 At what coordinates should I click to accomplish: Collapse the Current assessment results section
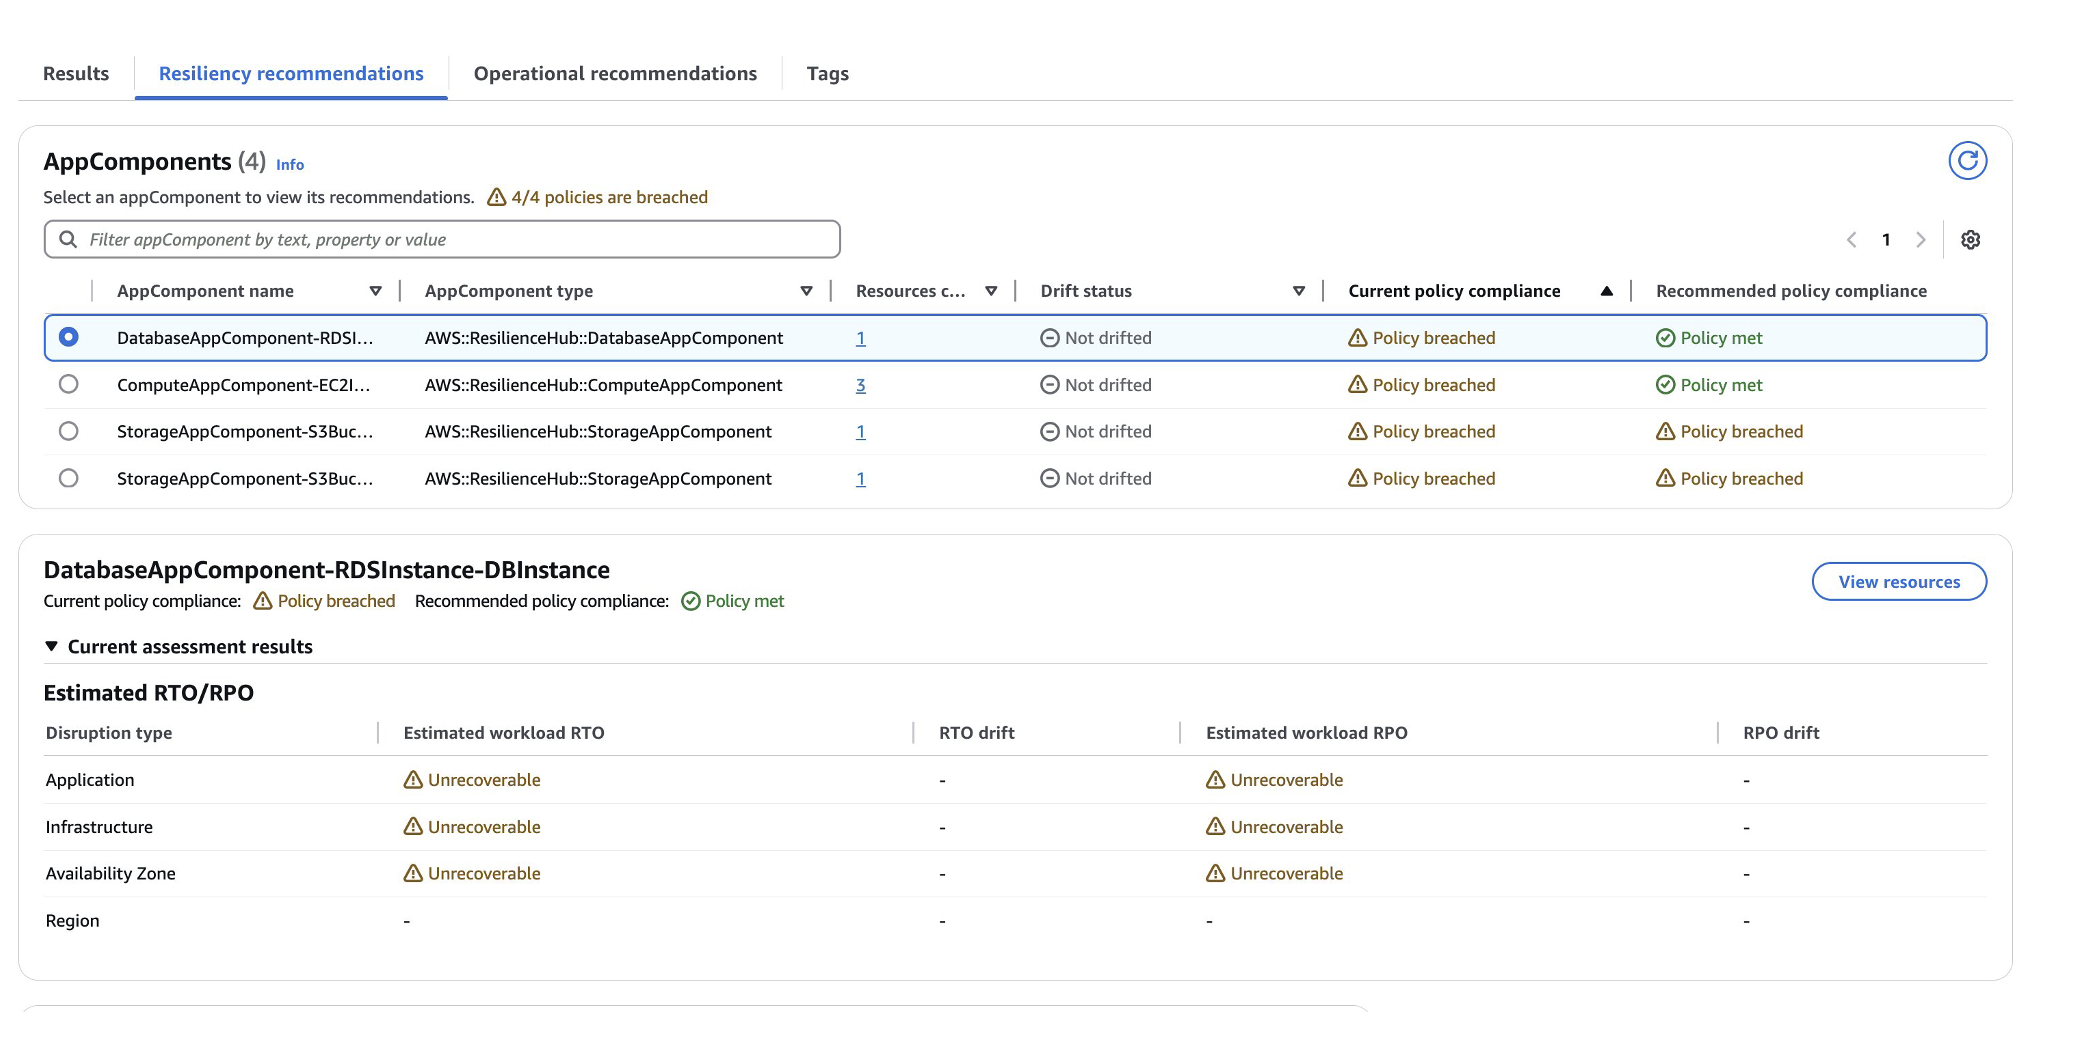click(x=51, y=646)
